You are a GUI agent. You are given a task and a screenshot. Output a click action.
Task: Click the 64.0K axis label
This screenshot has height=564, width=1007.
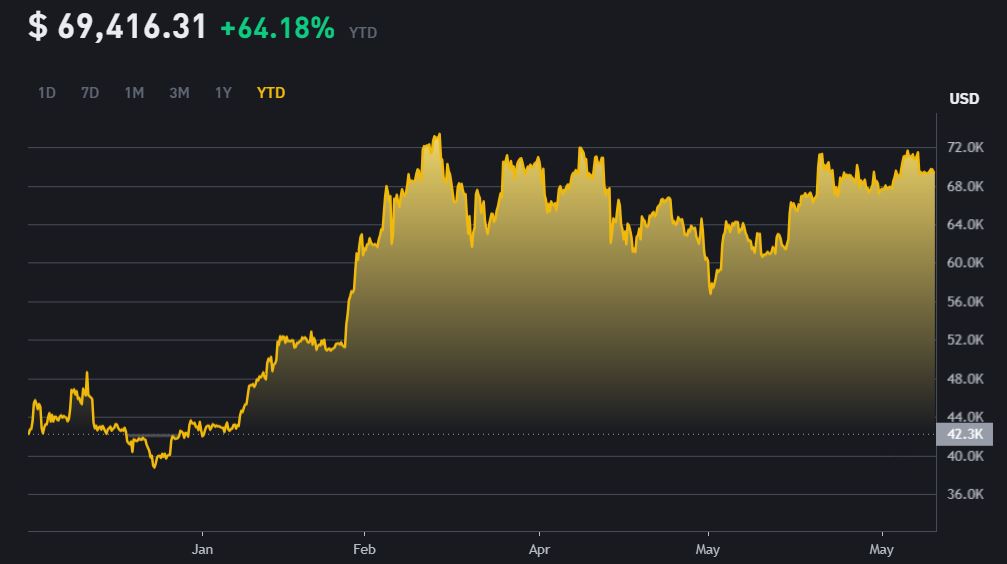coord(965,224)
